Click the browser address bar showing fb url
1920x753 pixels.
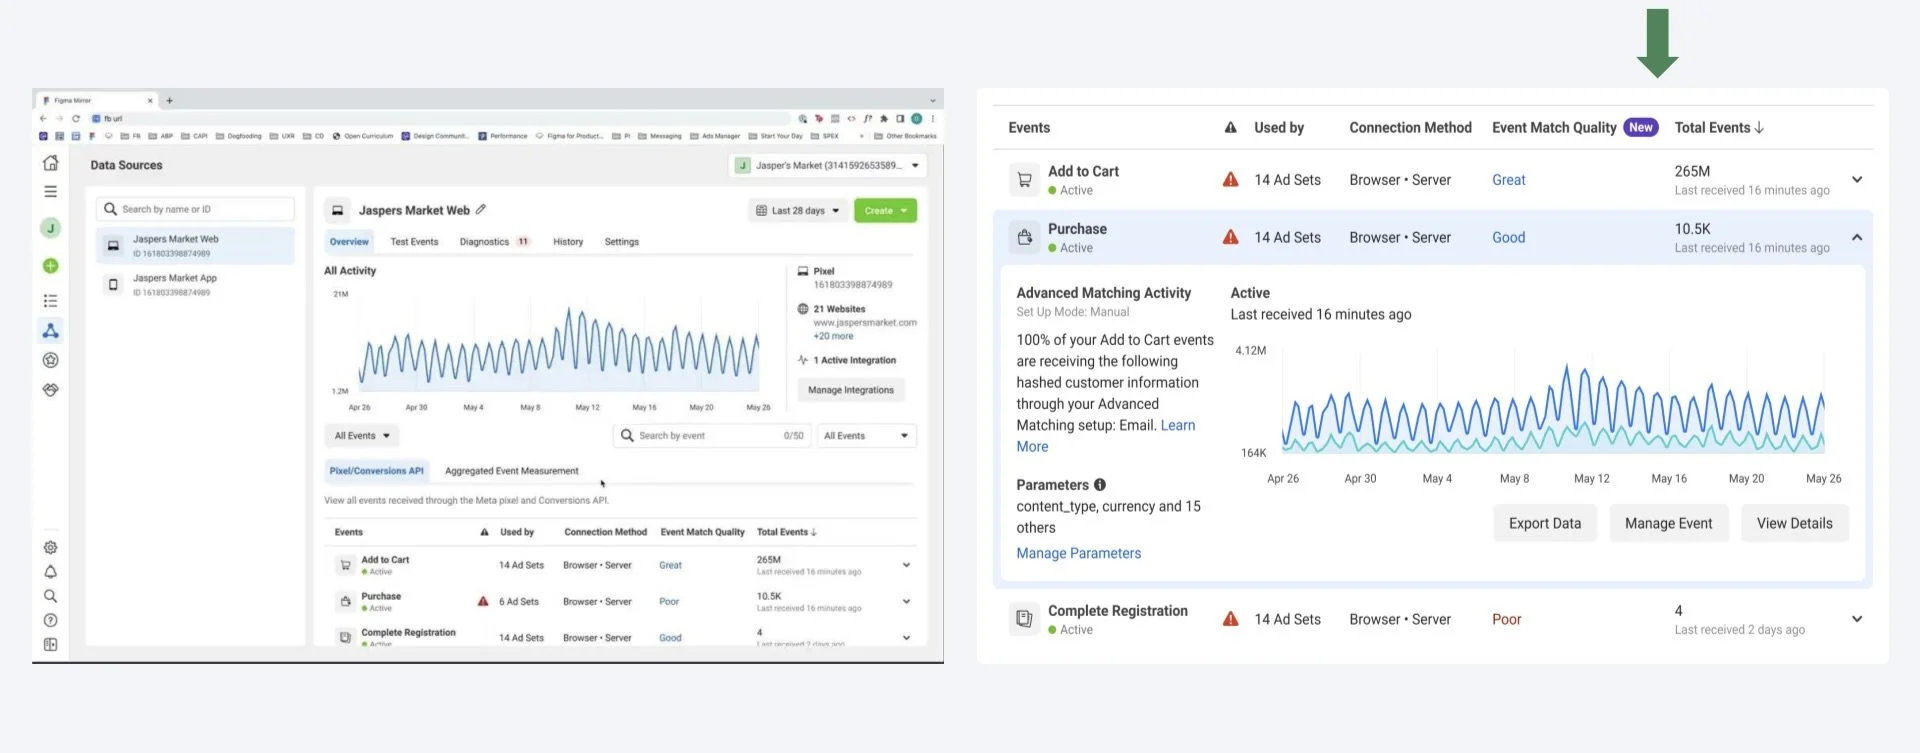440,118
